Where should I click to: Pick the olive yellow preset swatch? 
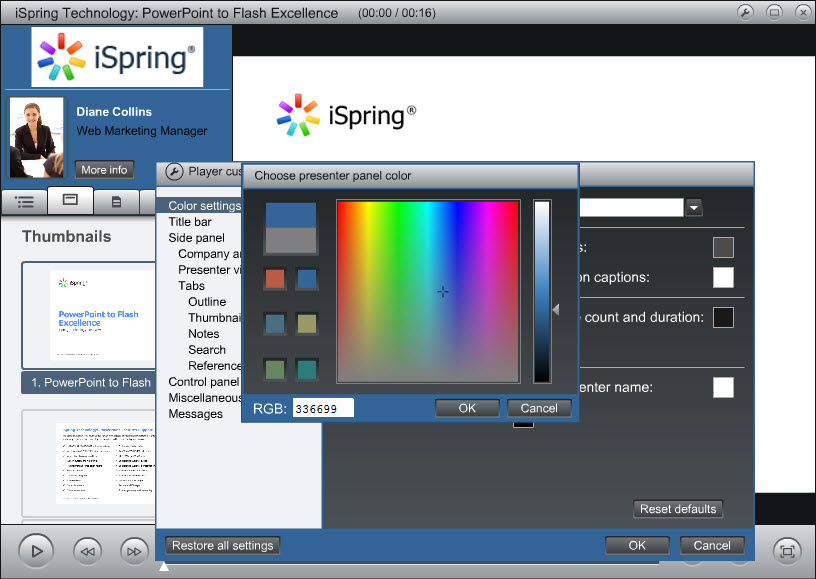click(307, 324)
